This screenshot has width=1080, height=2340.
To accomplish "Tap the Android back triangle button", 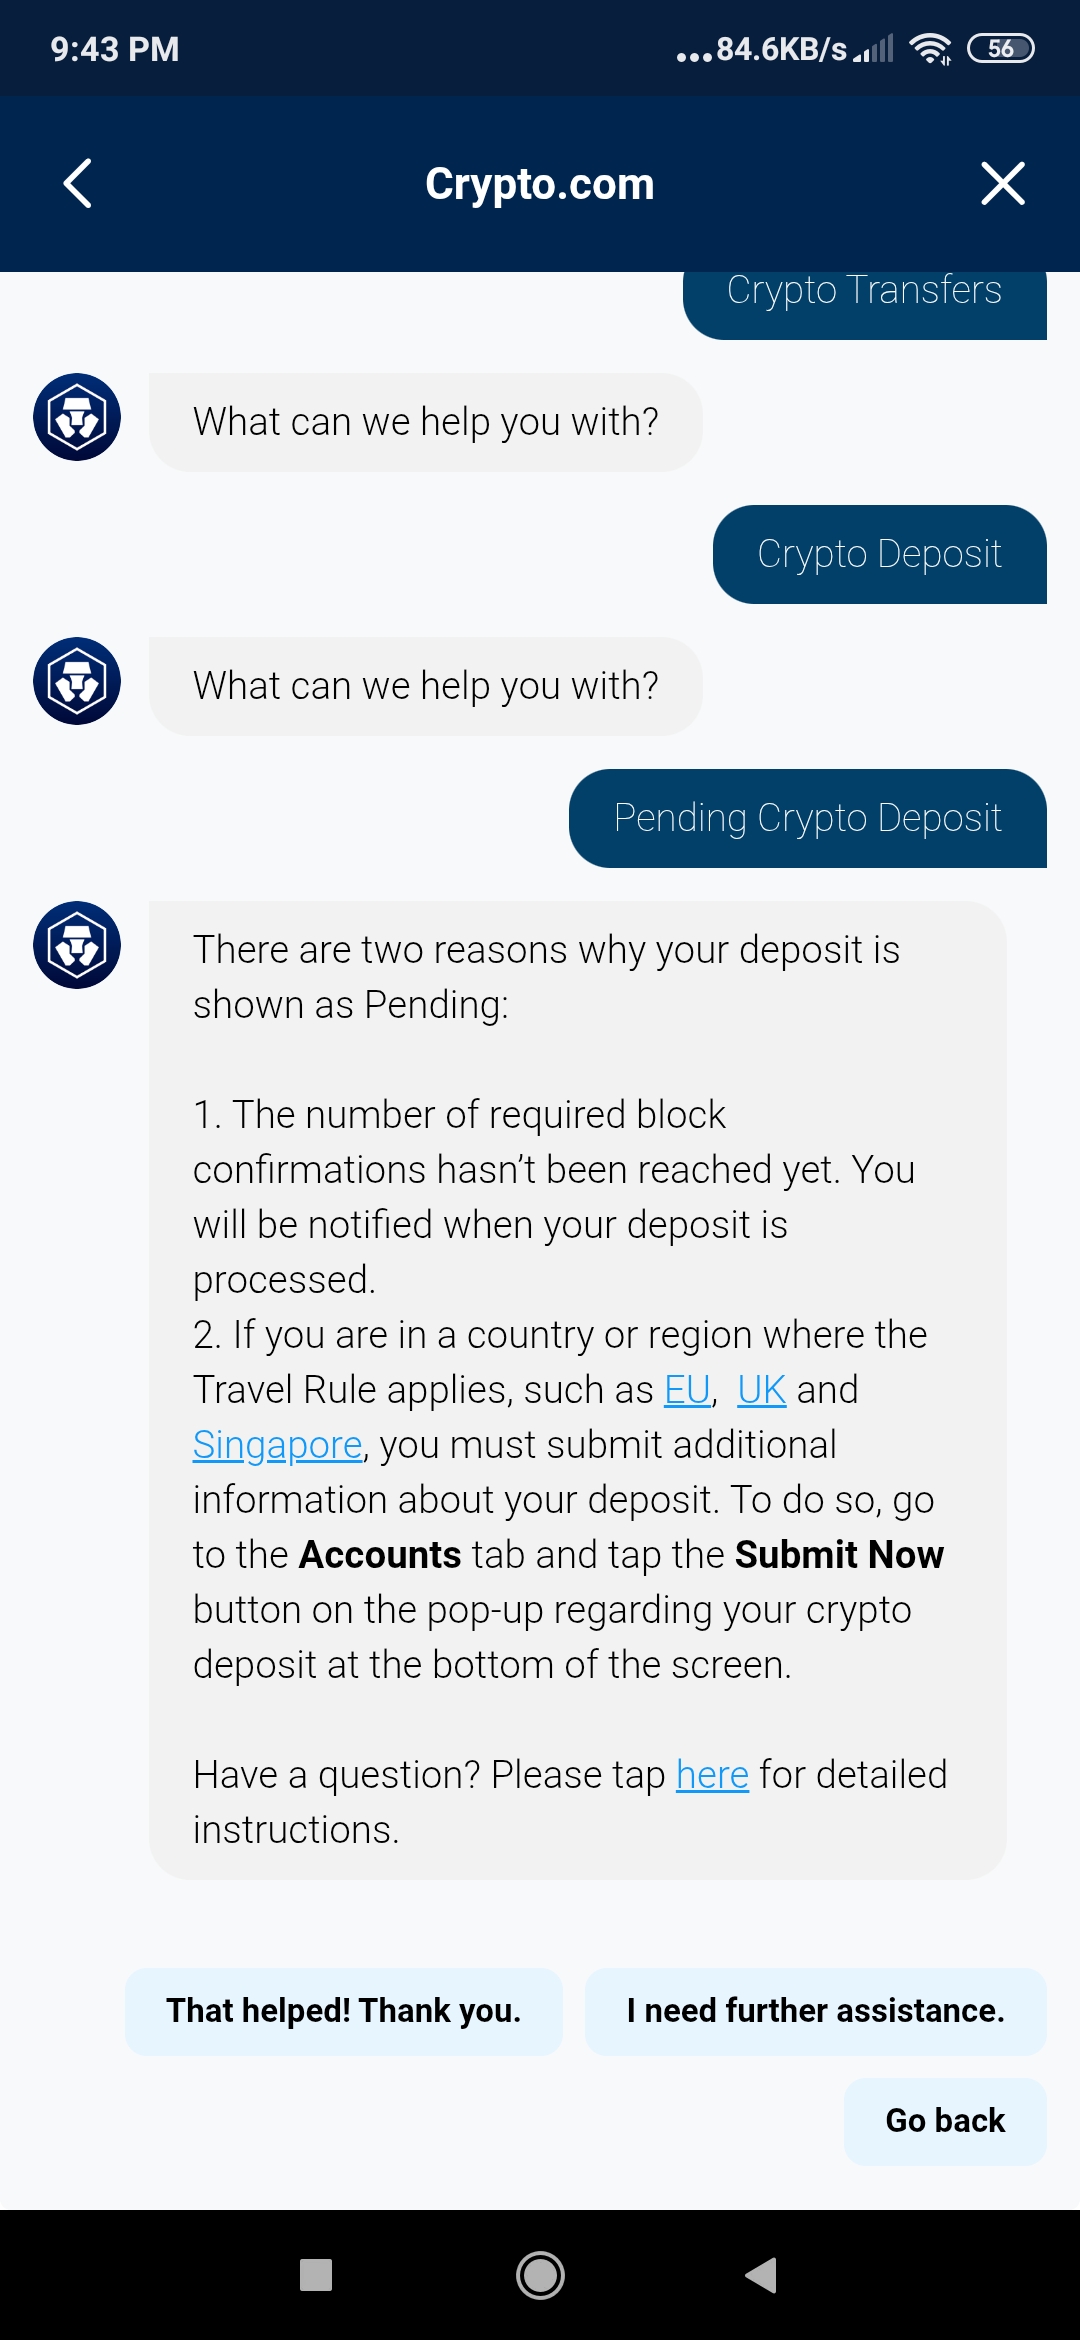I will 762,2275.
